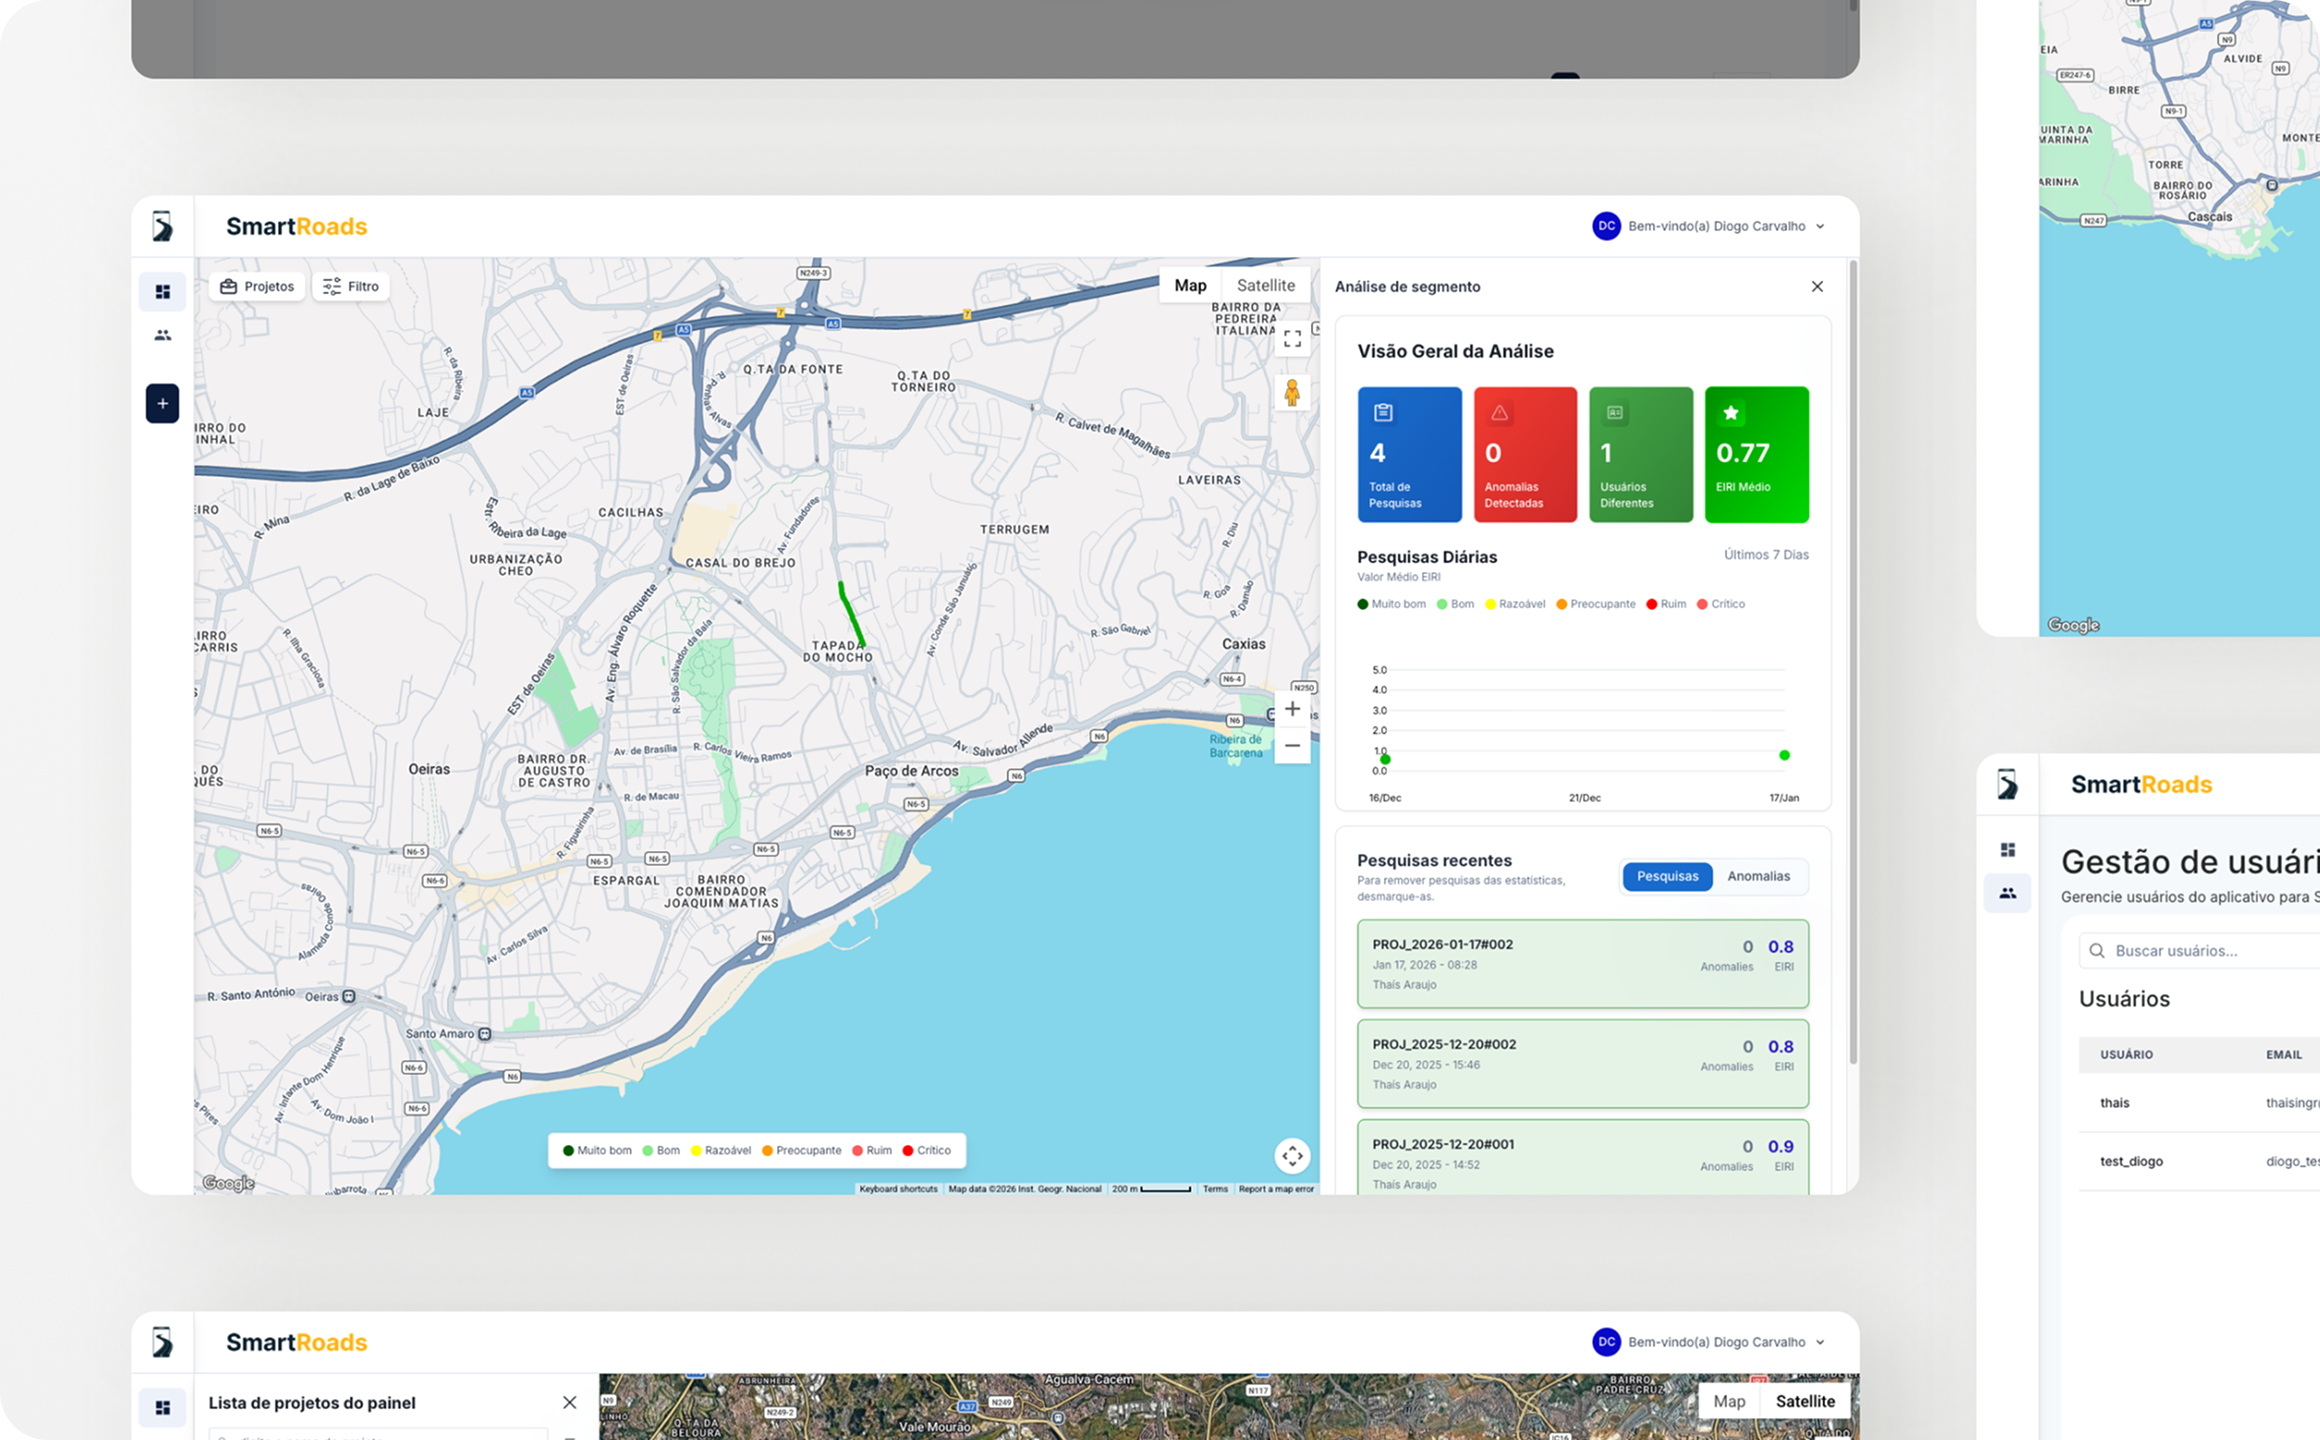Click the 16/Dec data point on the chart
The width and height of the screenshot is (2320, 1440).
click(1385, 759)
